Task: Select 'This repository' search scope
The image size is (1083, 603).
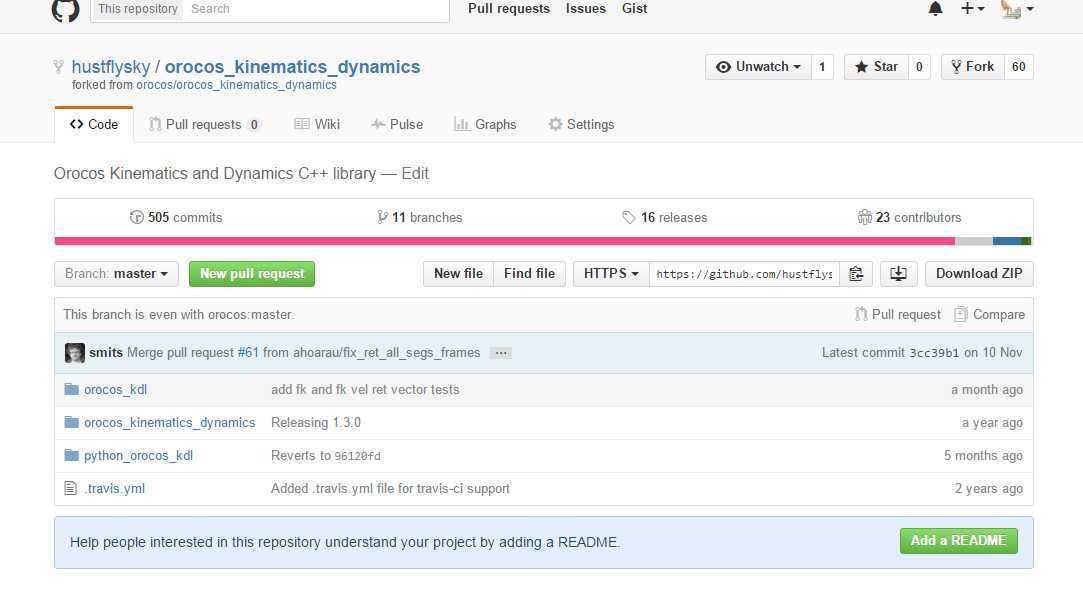Action: tap(137, 9)
